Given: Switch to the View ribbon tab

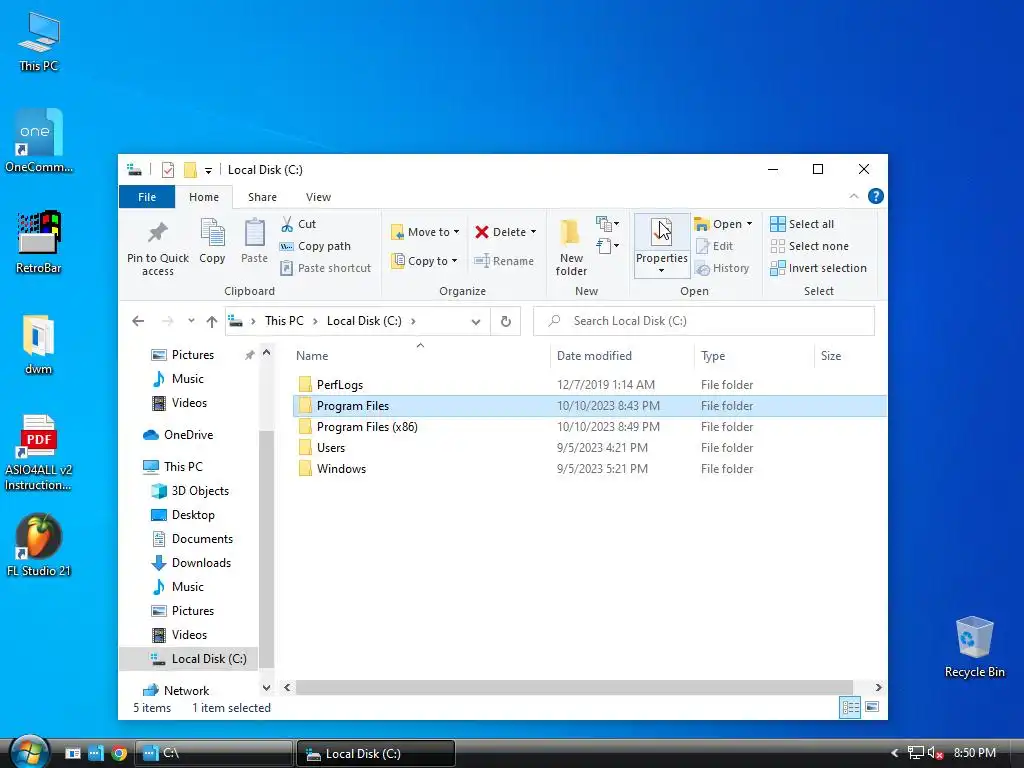Looking at the screenshot, I should (x=318, y=197).
